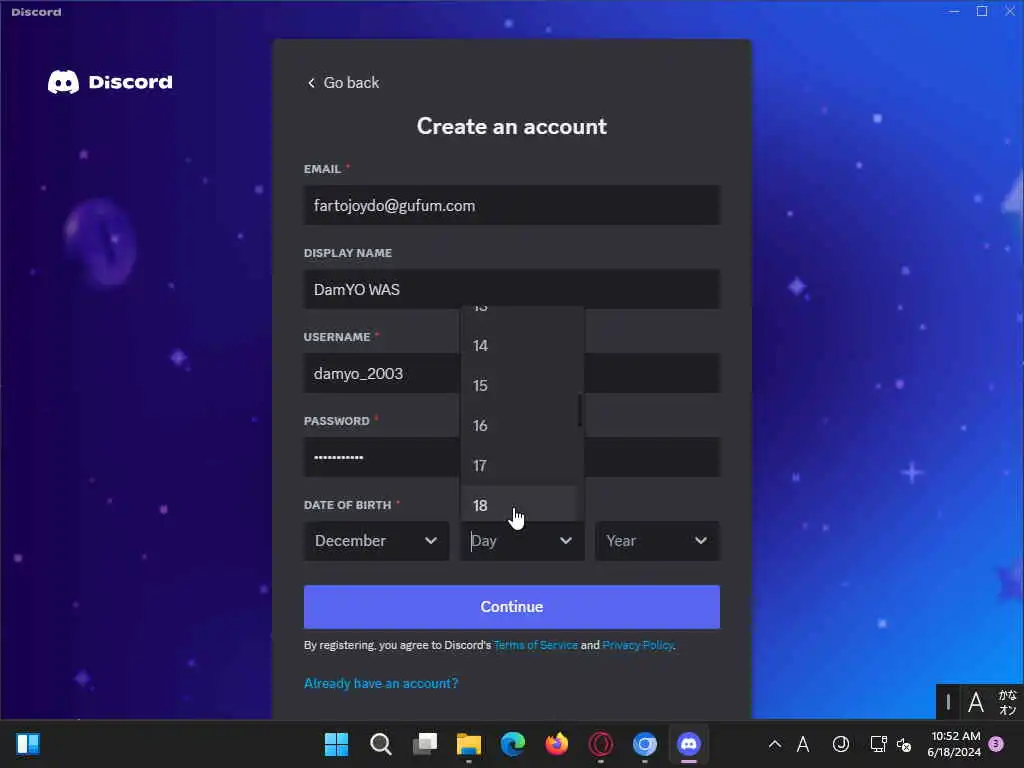
Task: Open Task View on taskbar
Action: (424, 744)
